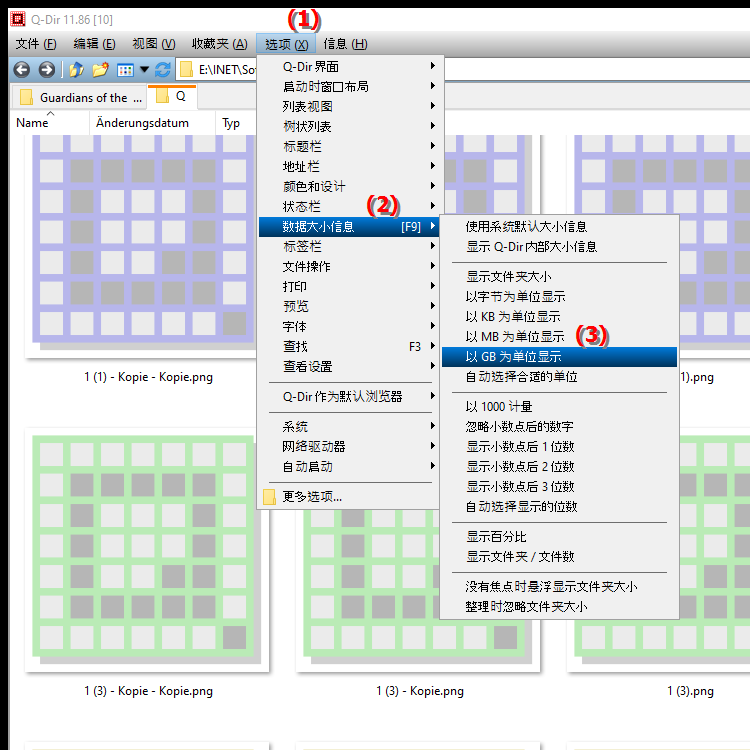Open the 视图 (V) menu
Image resolution: width=750 pixels, height=750 pixels.
pos(154,44)
